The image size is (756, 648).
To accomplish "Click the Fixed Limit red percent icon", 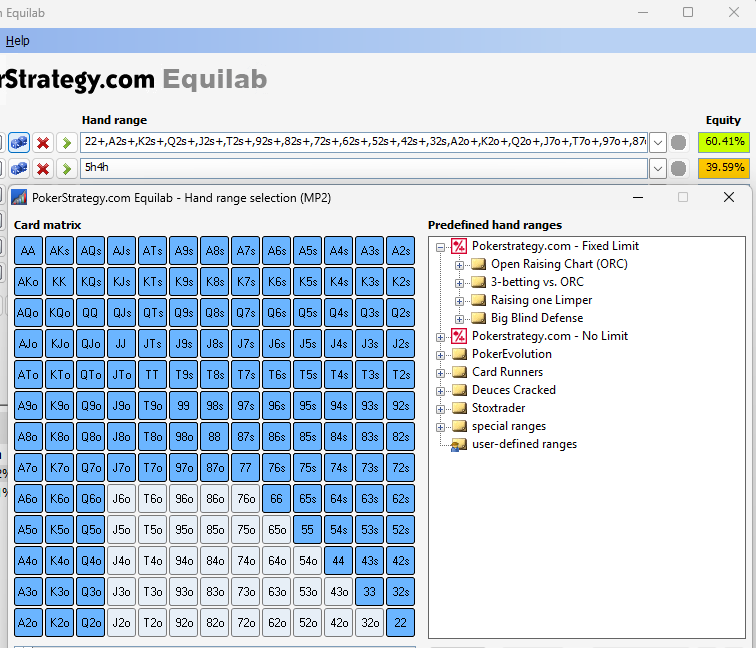I will click(459, 246).
